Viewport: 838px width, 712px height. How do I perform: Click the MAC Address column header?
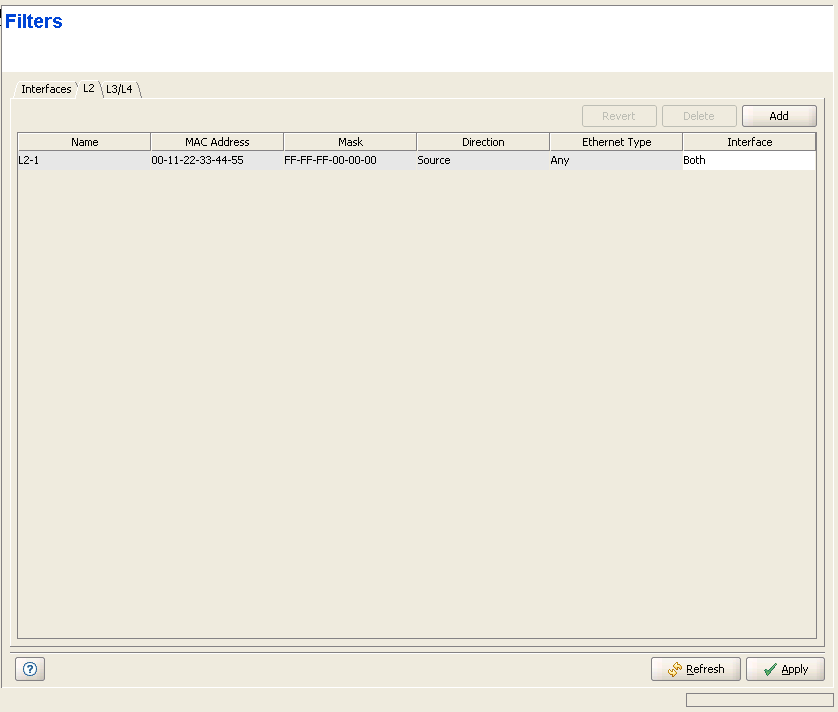(x=217, y=142)
